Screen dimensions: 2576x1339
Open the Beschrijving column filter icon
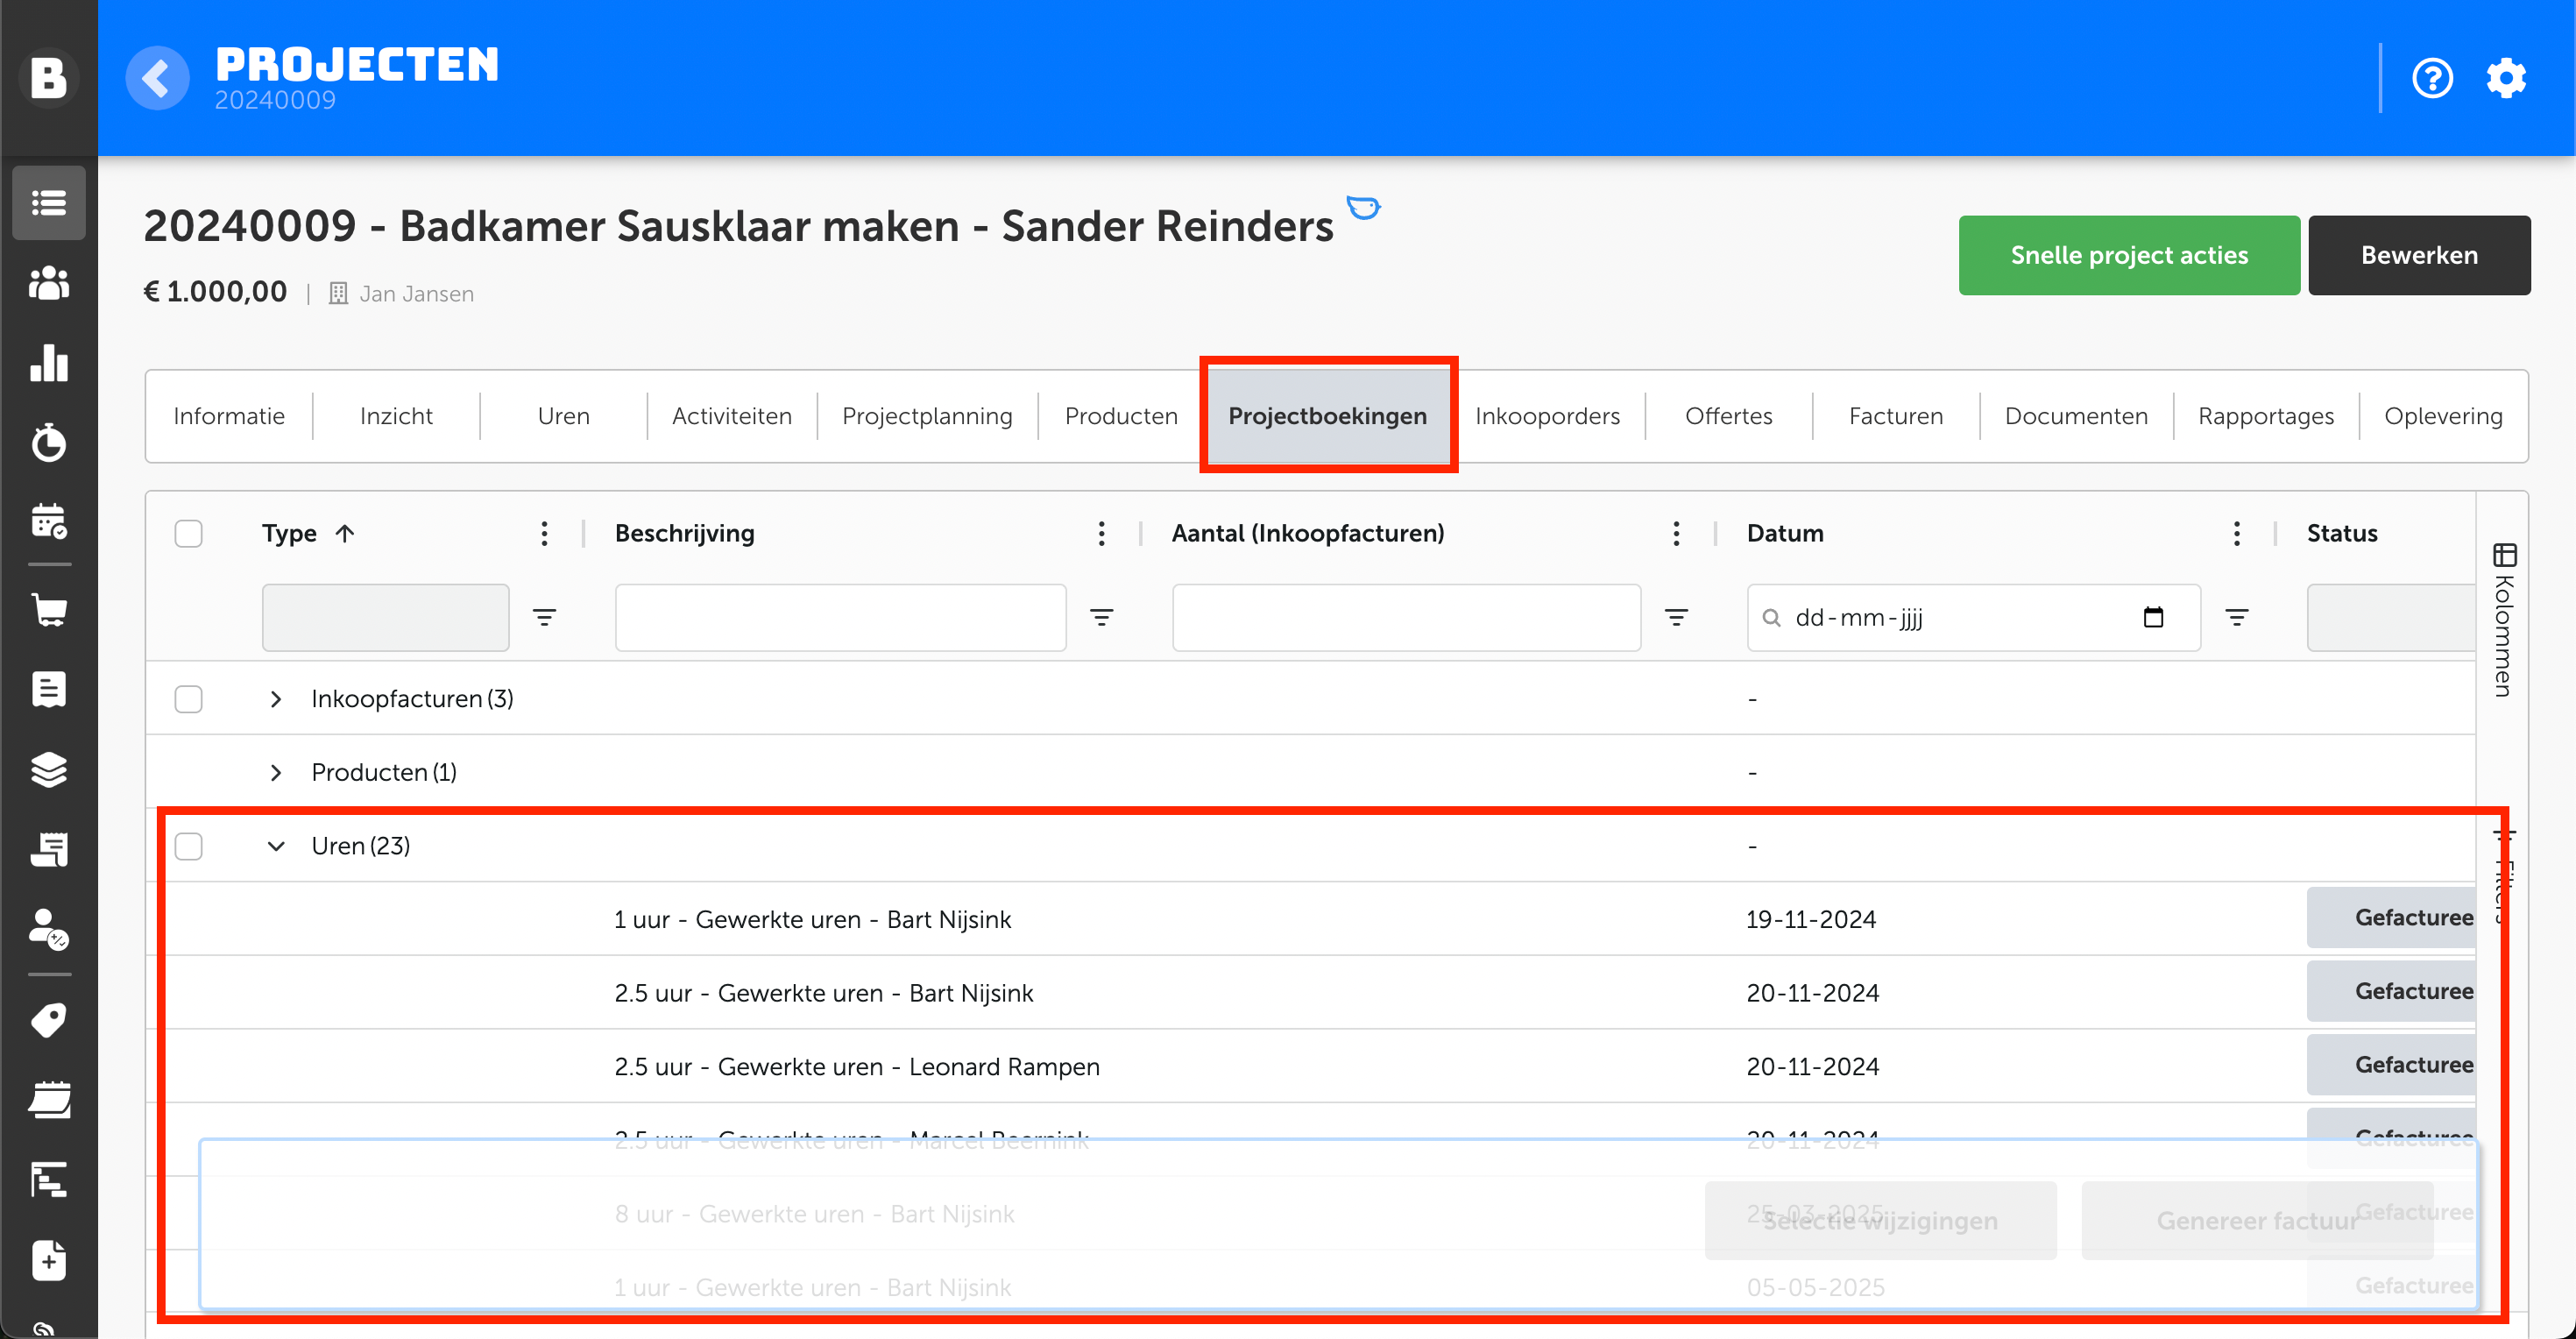click(1101, 617)
